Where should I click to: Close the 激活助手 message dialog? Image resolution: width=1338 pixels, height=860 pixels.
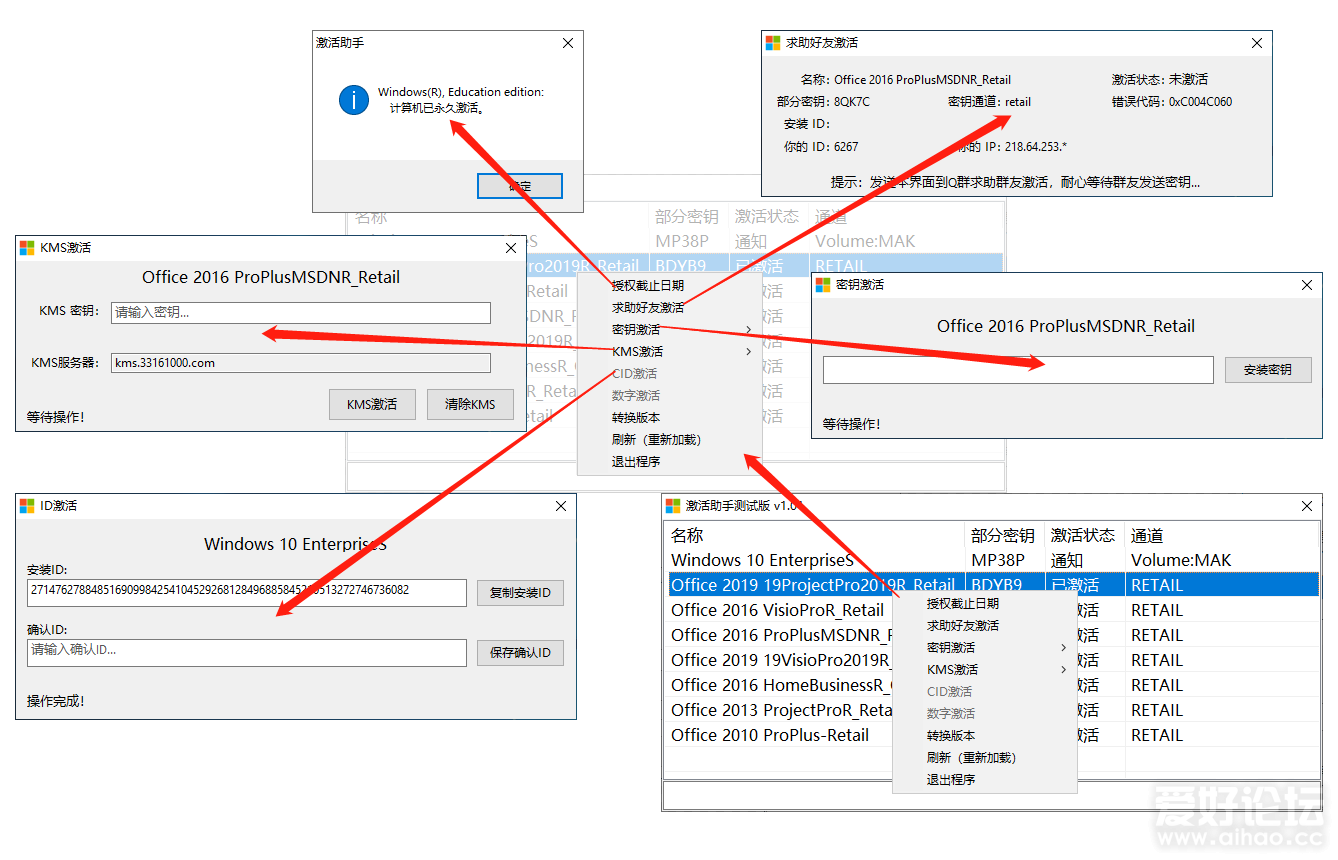(568, 43)
